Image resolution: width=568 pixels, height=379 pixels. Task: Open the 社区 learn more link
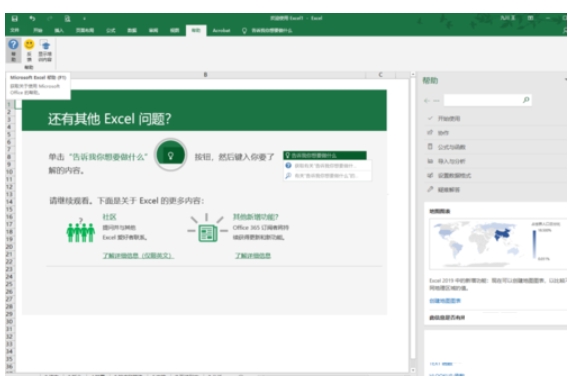click(138, 256)
